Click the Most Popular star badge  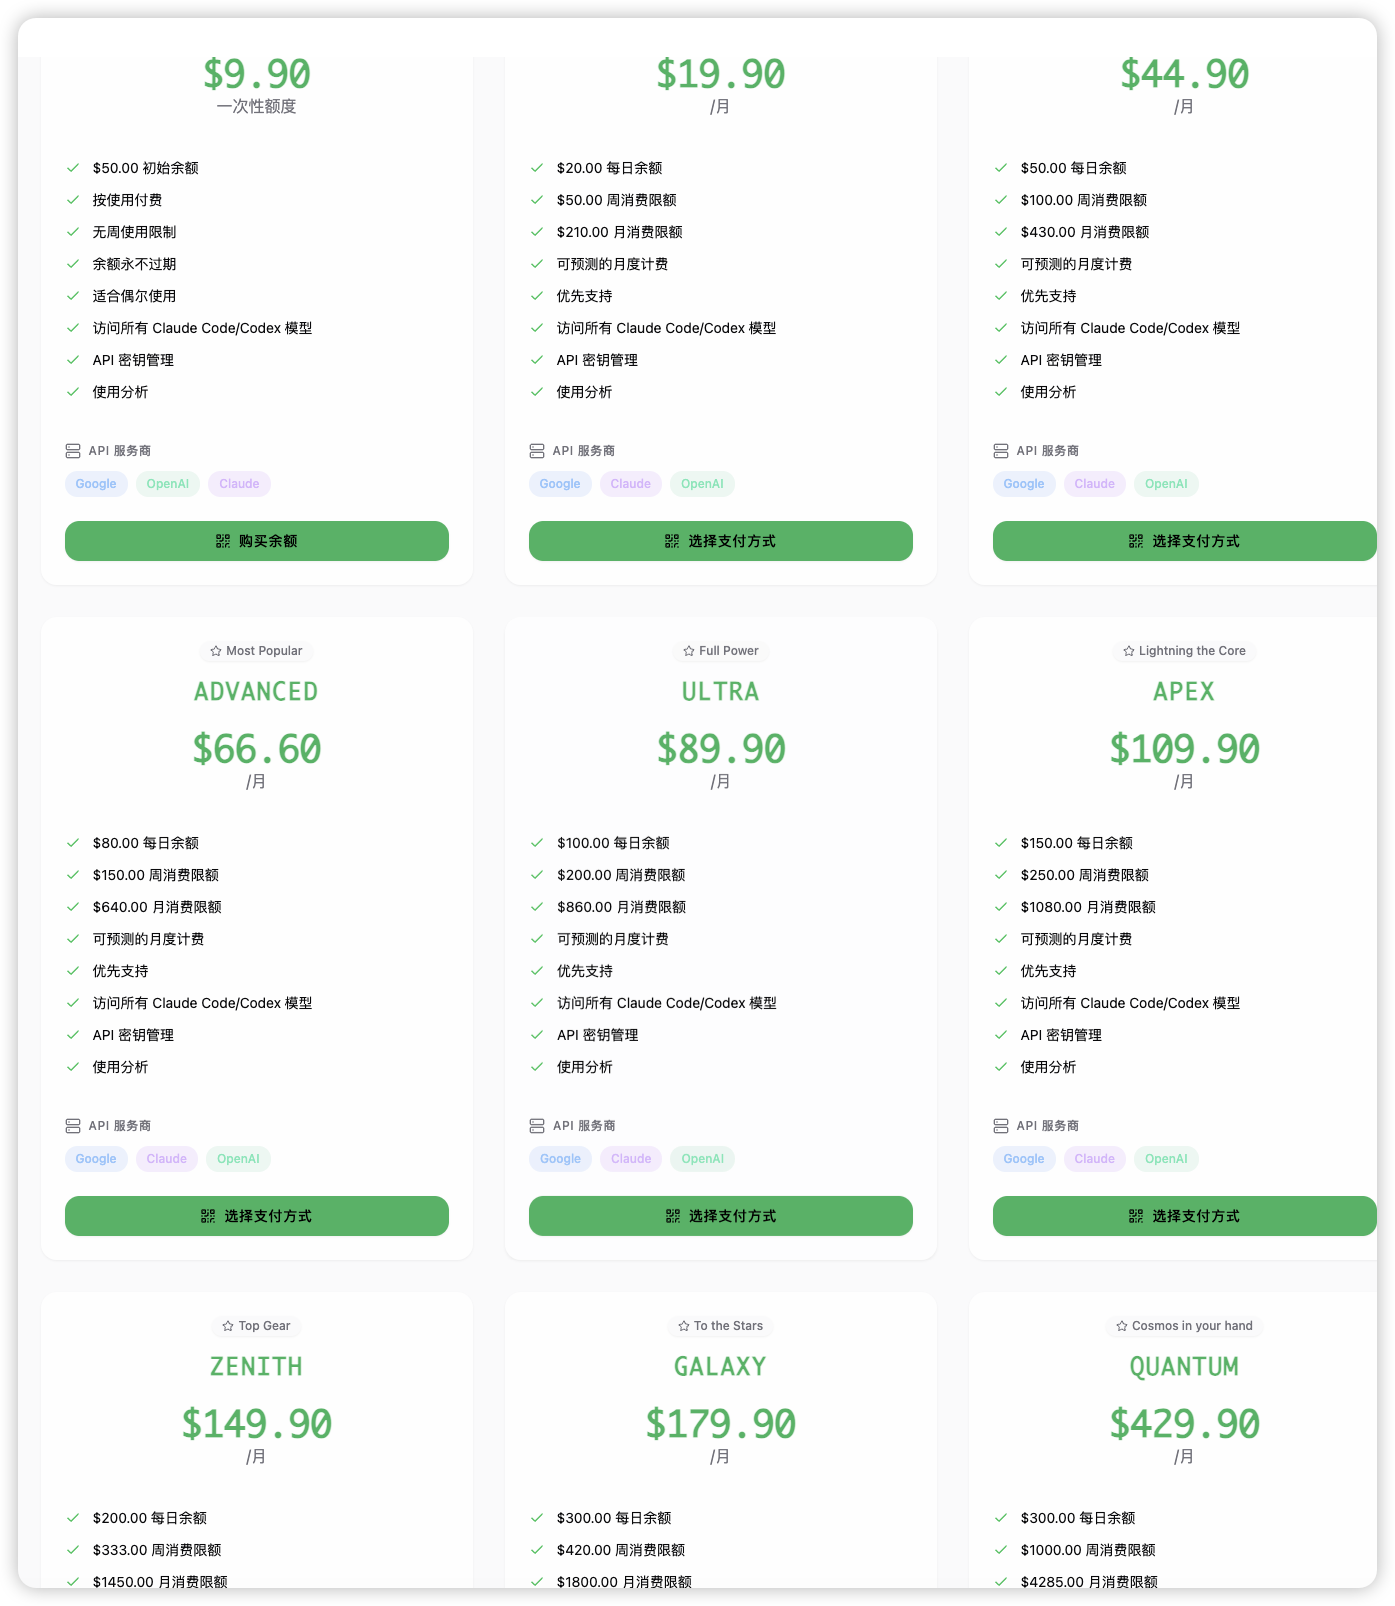coord(256,651)
